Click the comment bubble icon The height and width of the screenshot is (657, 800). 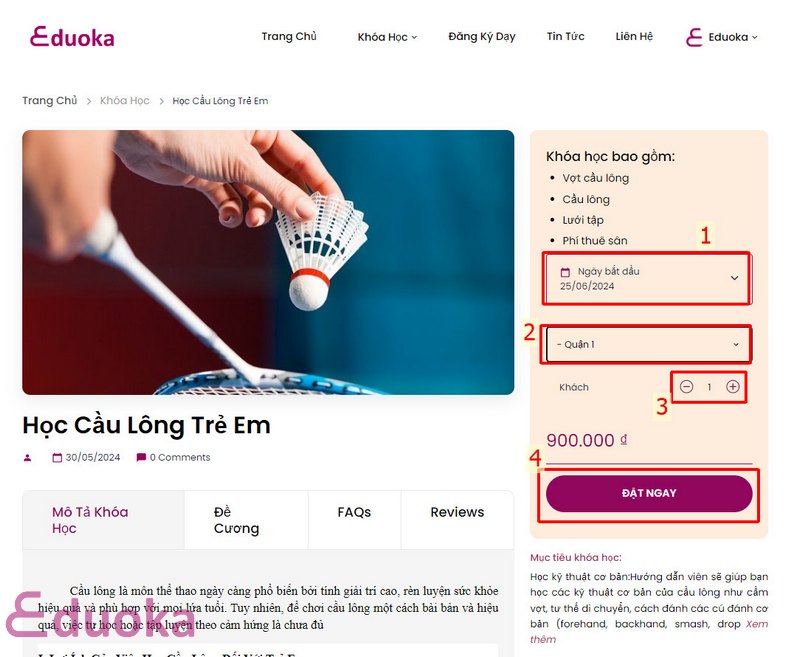[x=141, y=457]
